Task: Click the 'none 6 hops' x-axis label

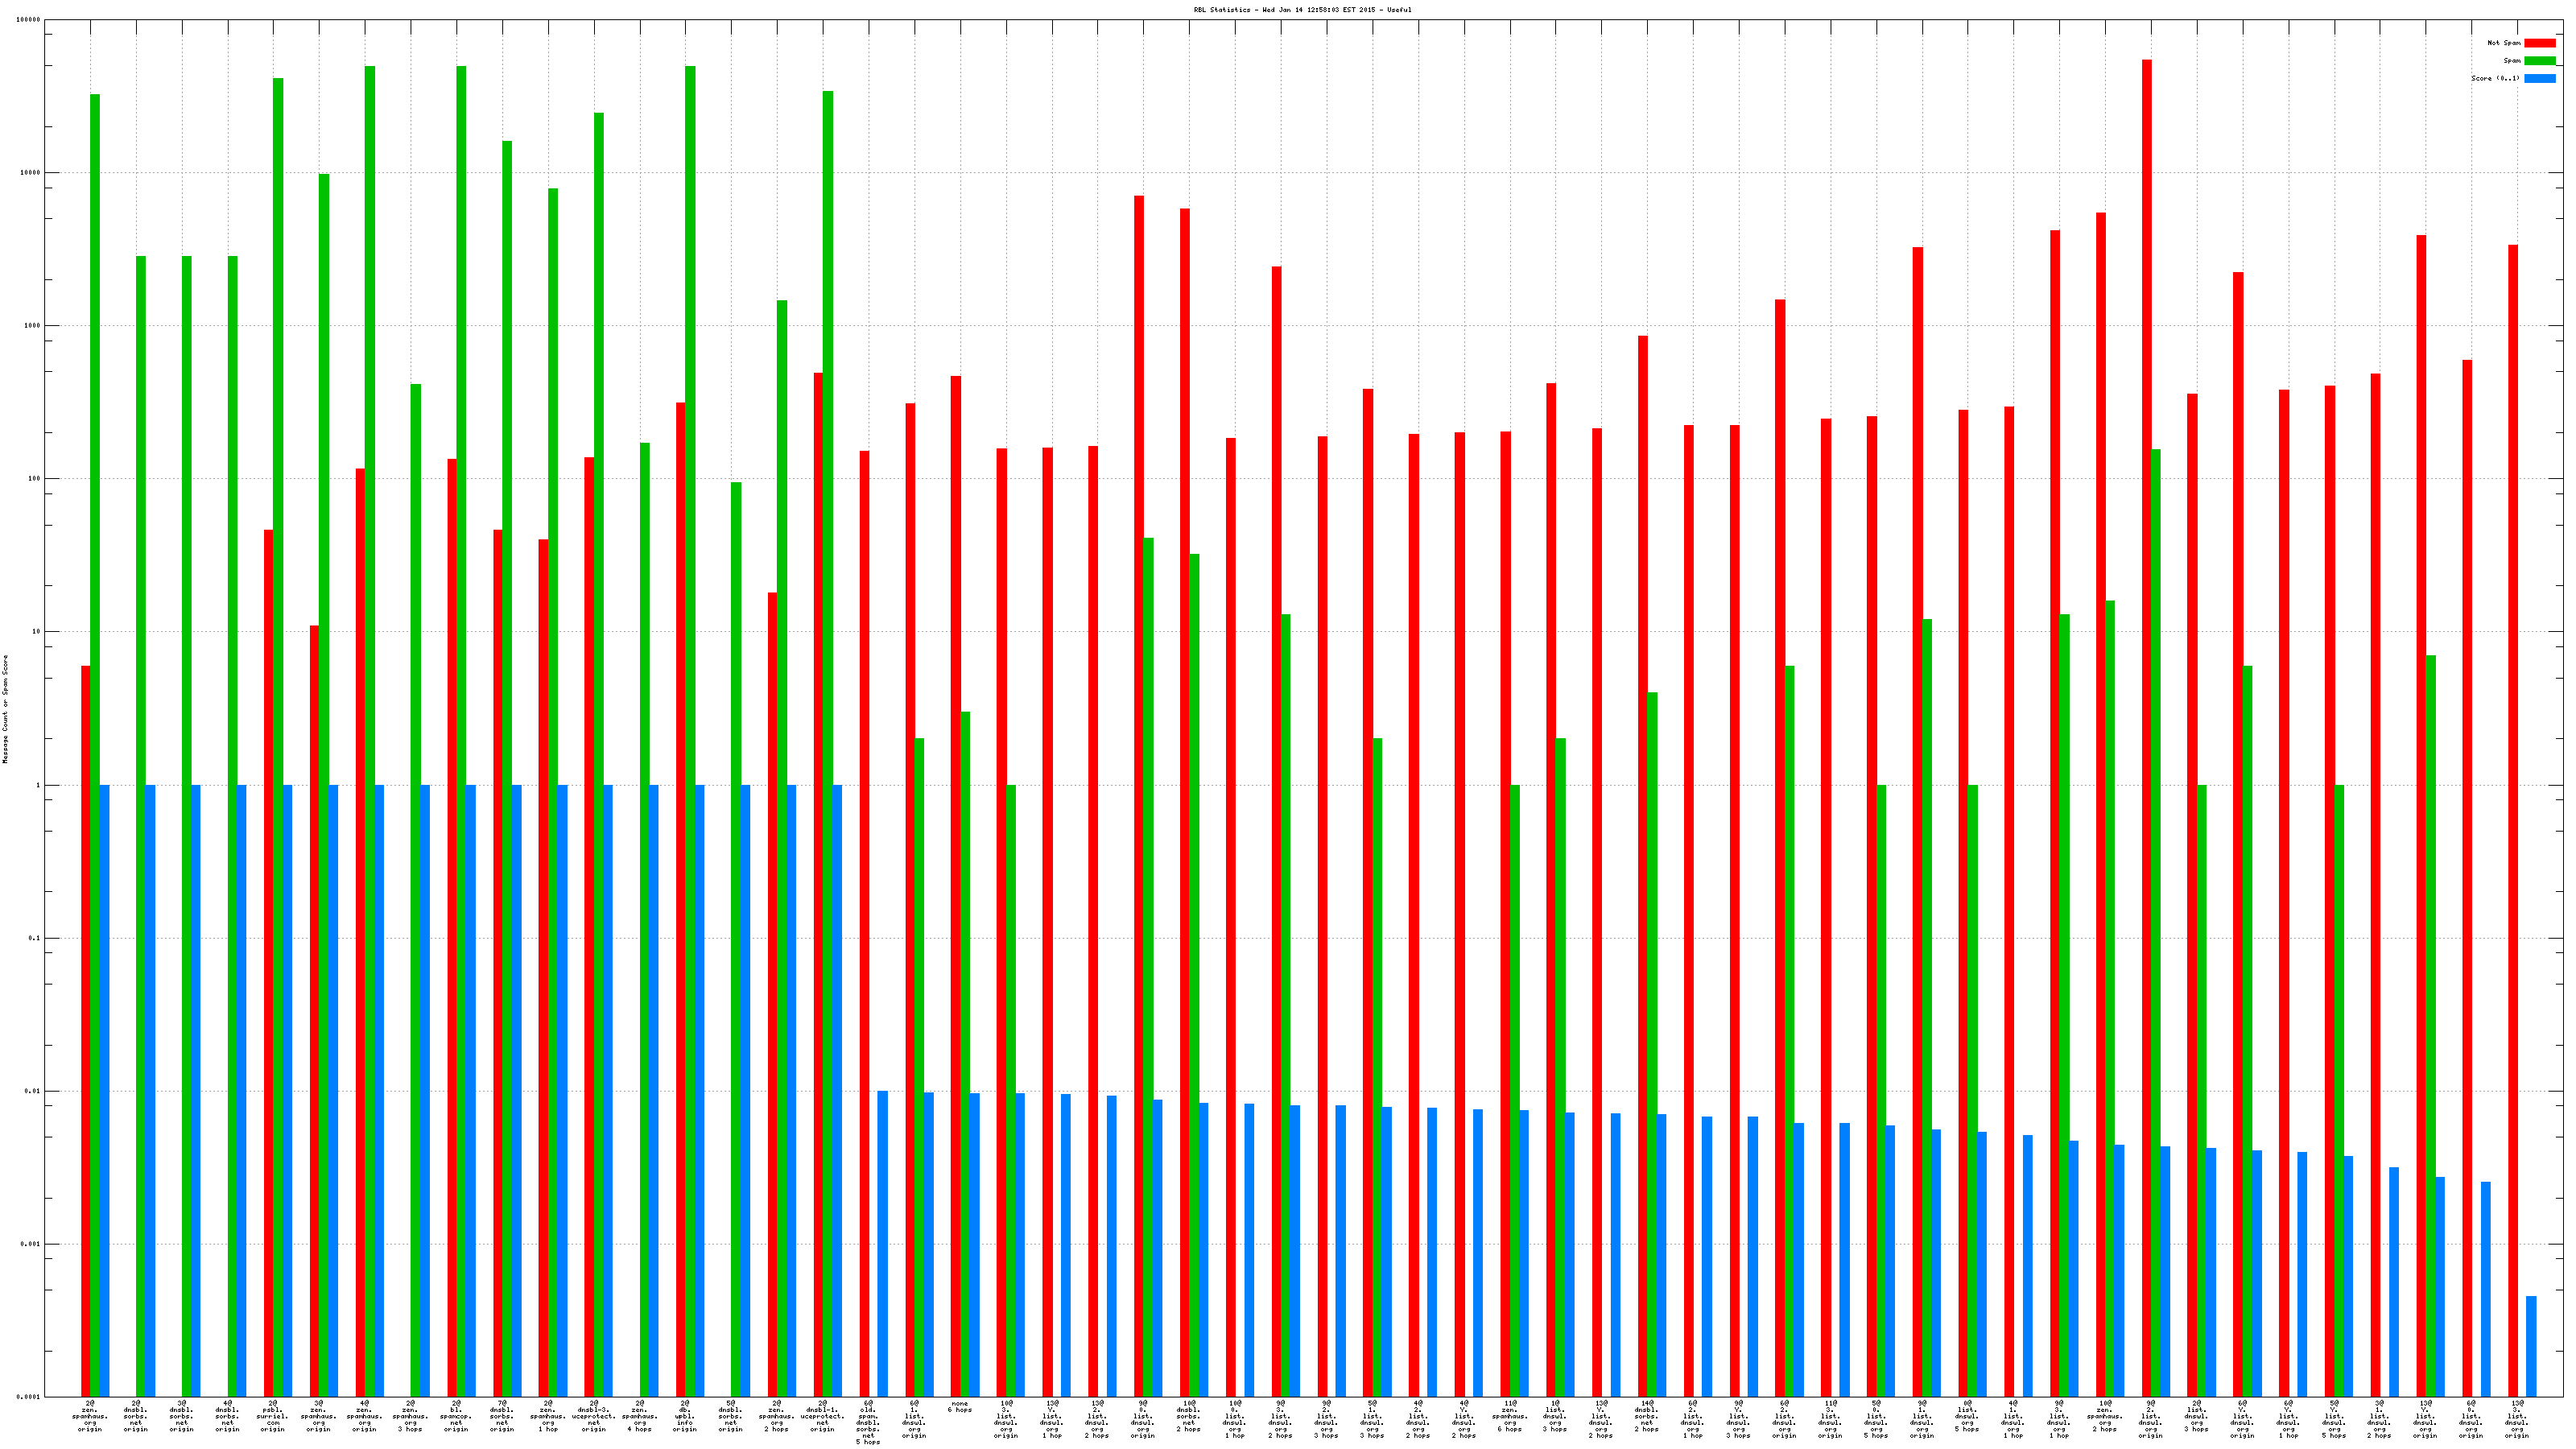Action: 960,1407
